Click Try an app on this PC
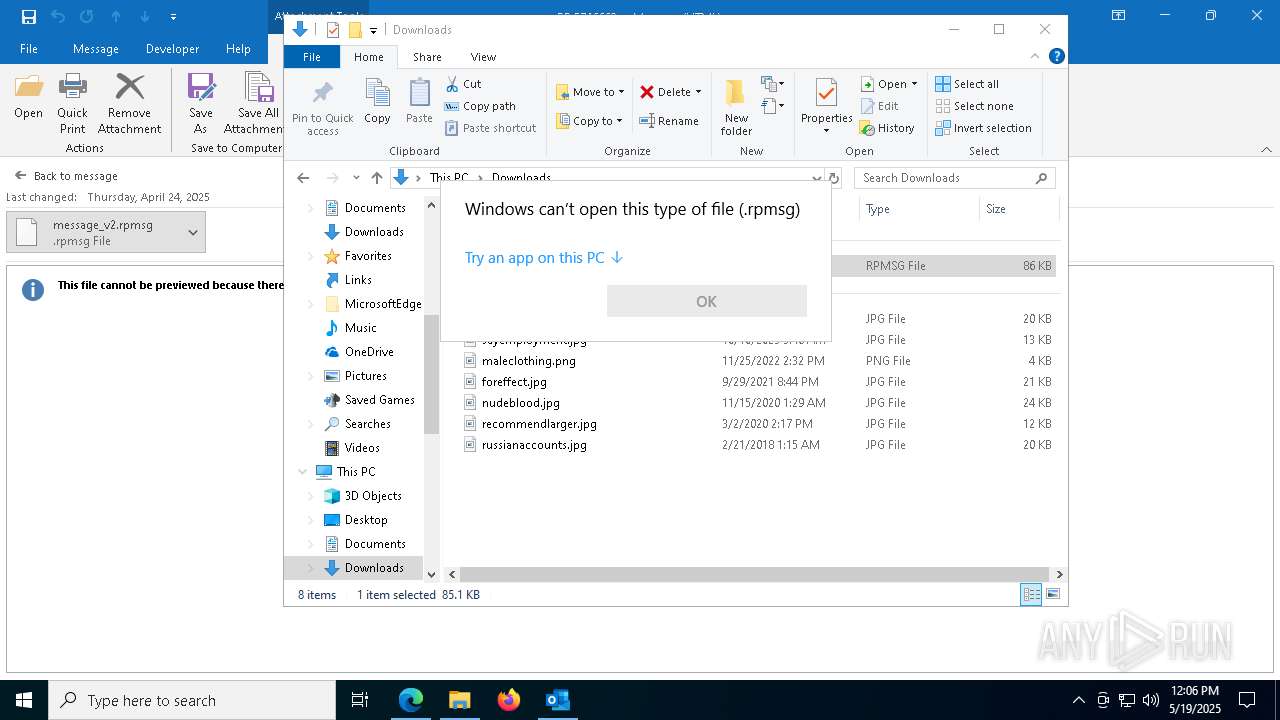The image size is (1280, 720). (544, 257)
